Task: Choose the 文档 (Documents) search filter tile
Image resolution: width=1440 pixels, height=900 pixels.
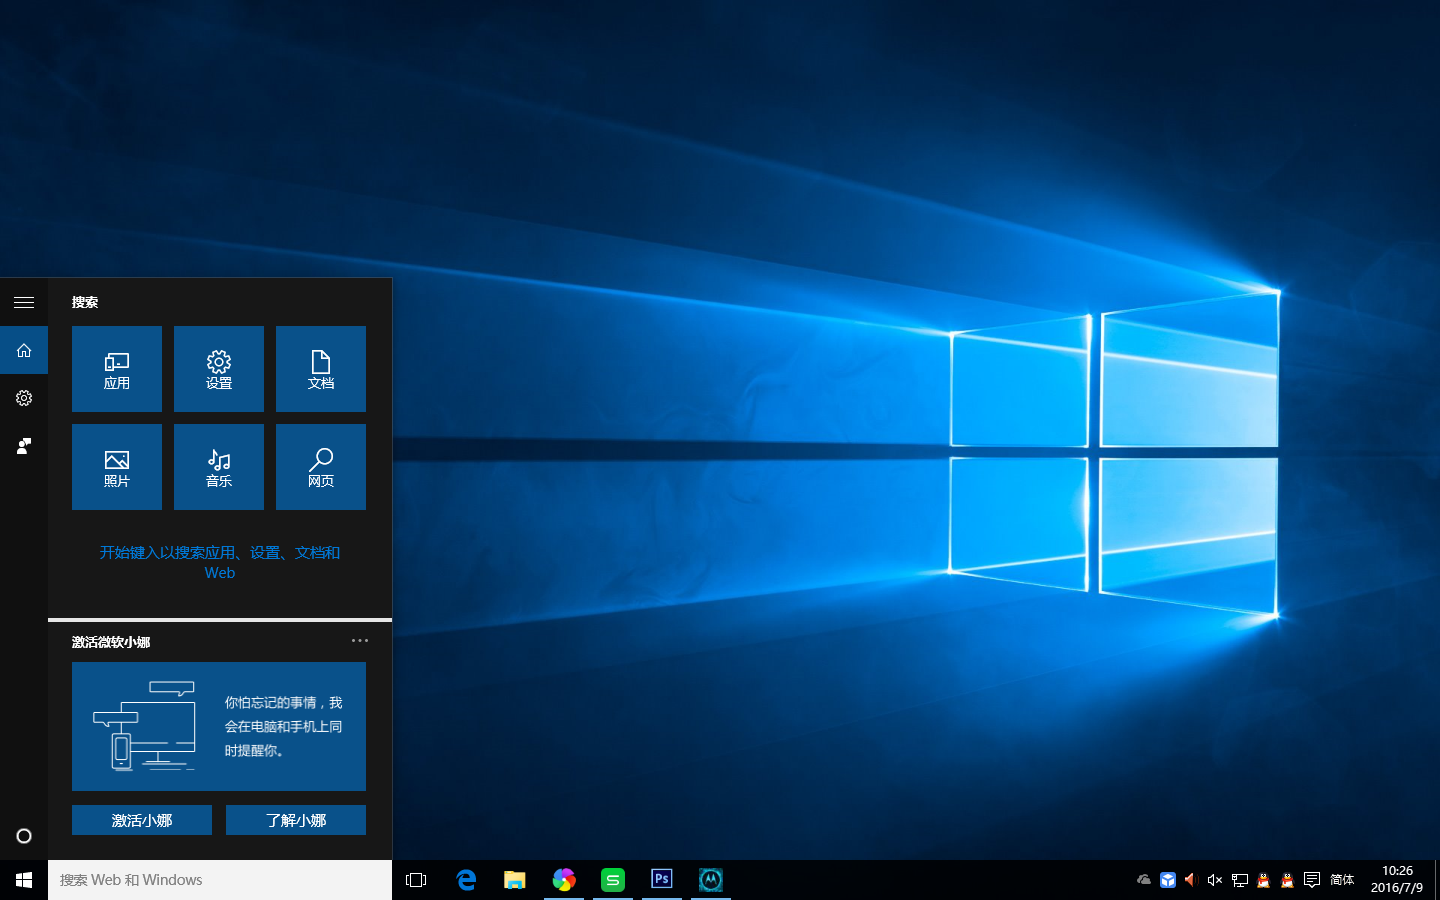Action: [321, 369]
